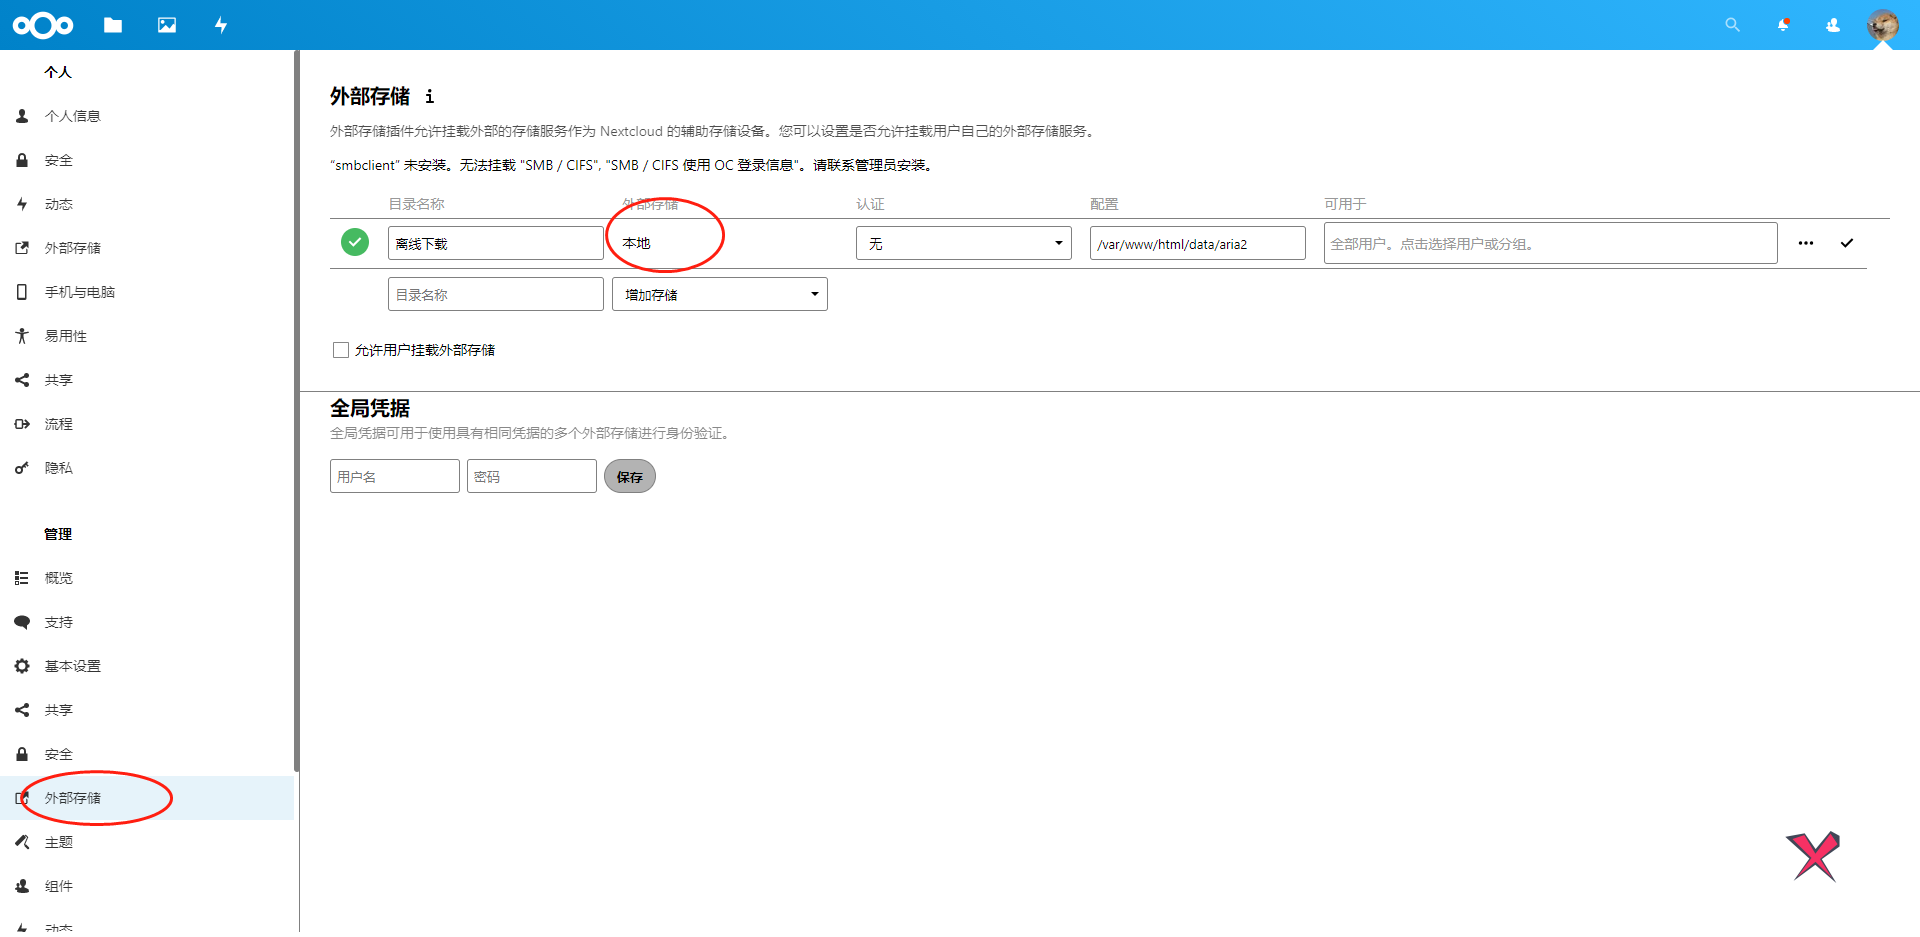Open the notifications bell icon
The height and width of the screenshot is (937, 1920).
[x=1783, y=25]
